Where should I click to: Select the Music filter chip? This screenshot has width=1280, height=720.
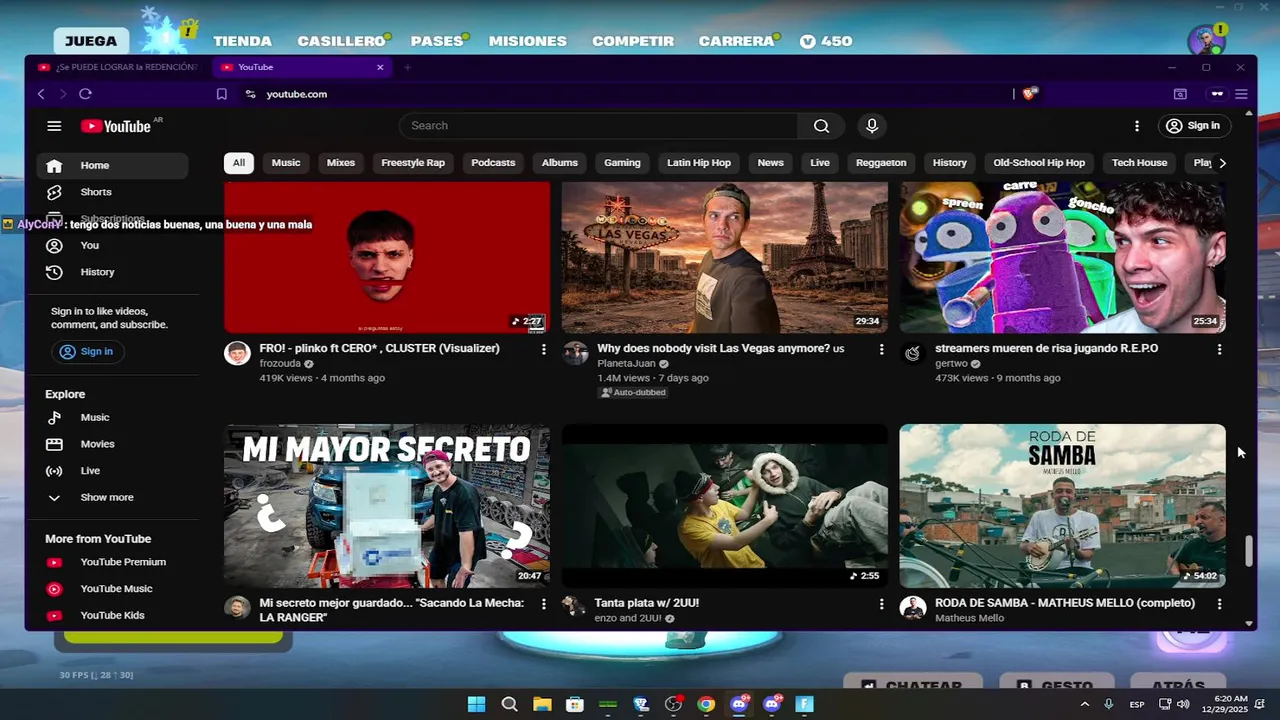coord(286,163)
